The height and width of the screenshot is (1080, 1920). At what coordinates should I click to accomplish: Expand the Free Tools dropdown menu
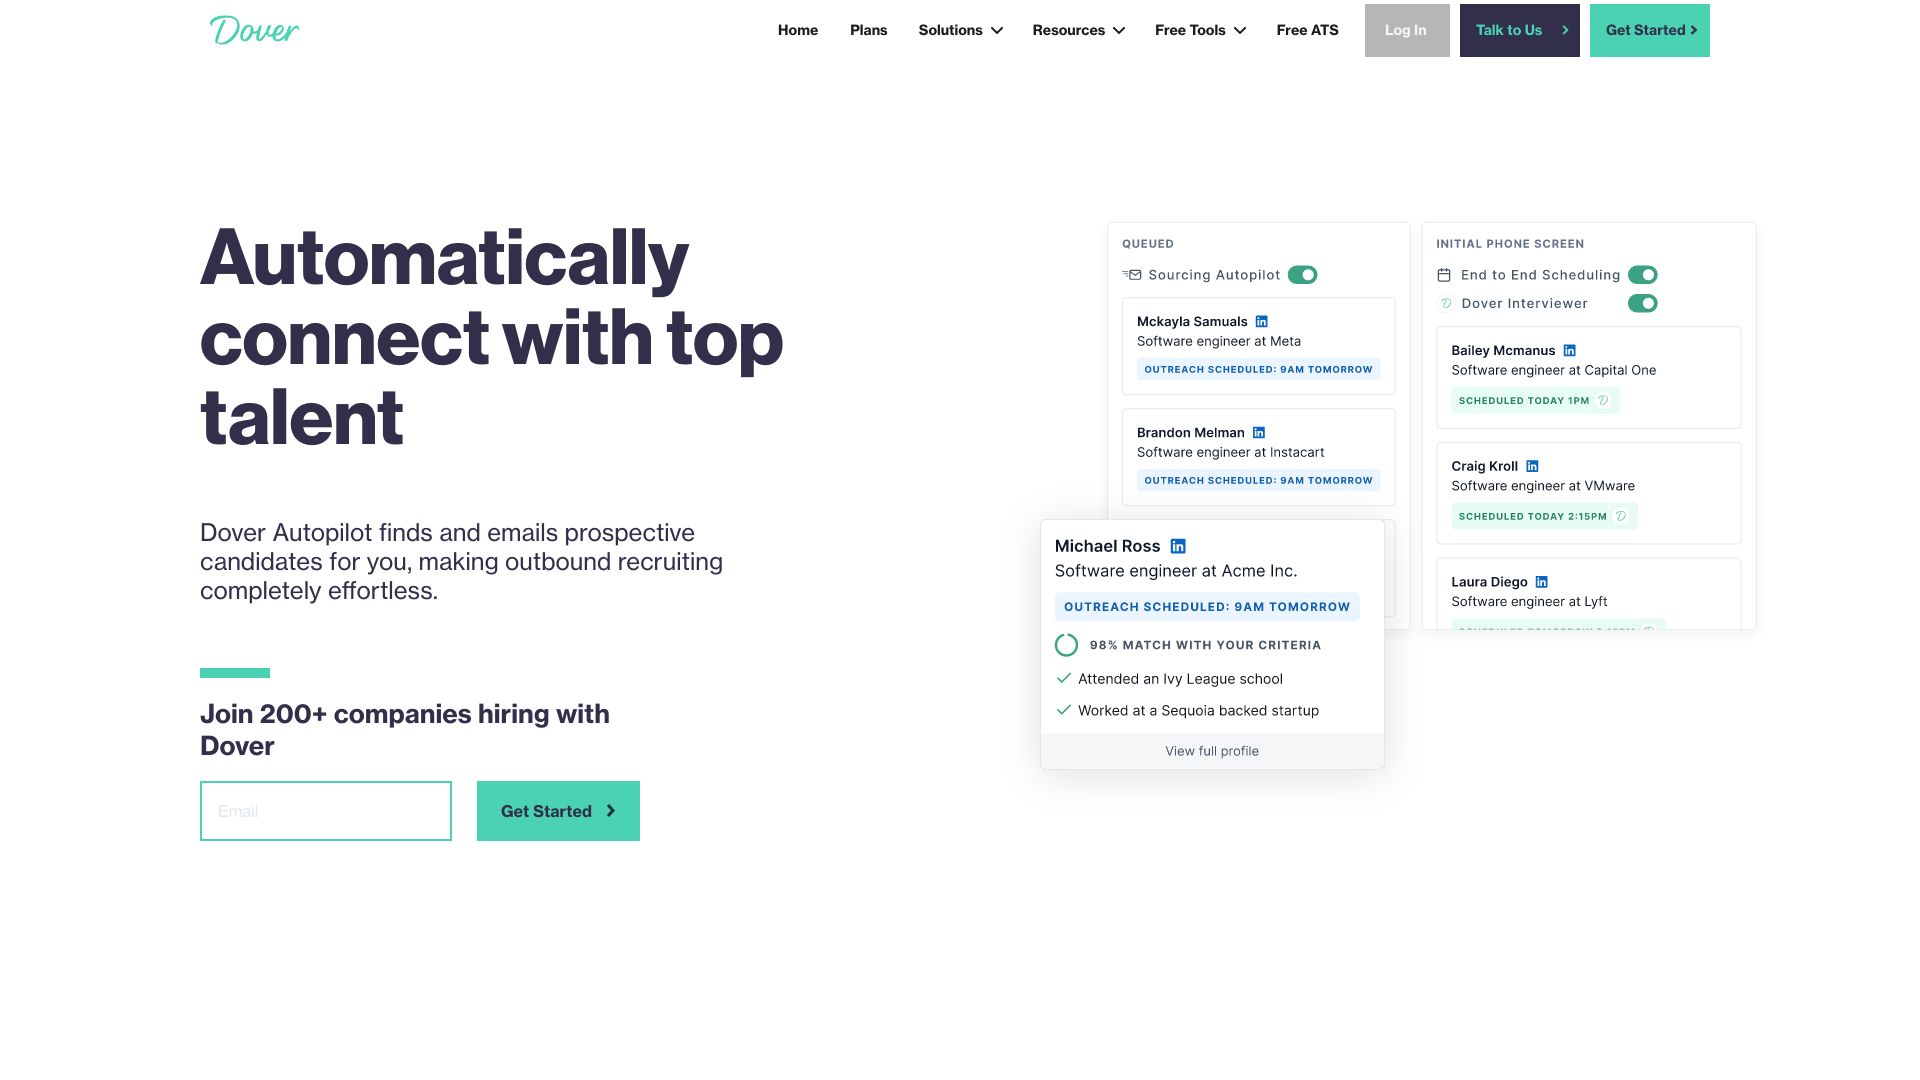tap(1199, 29)
